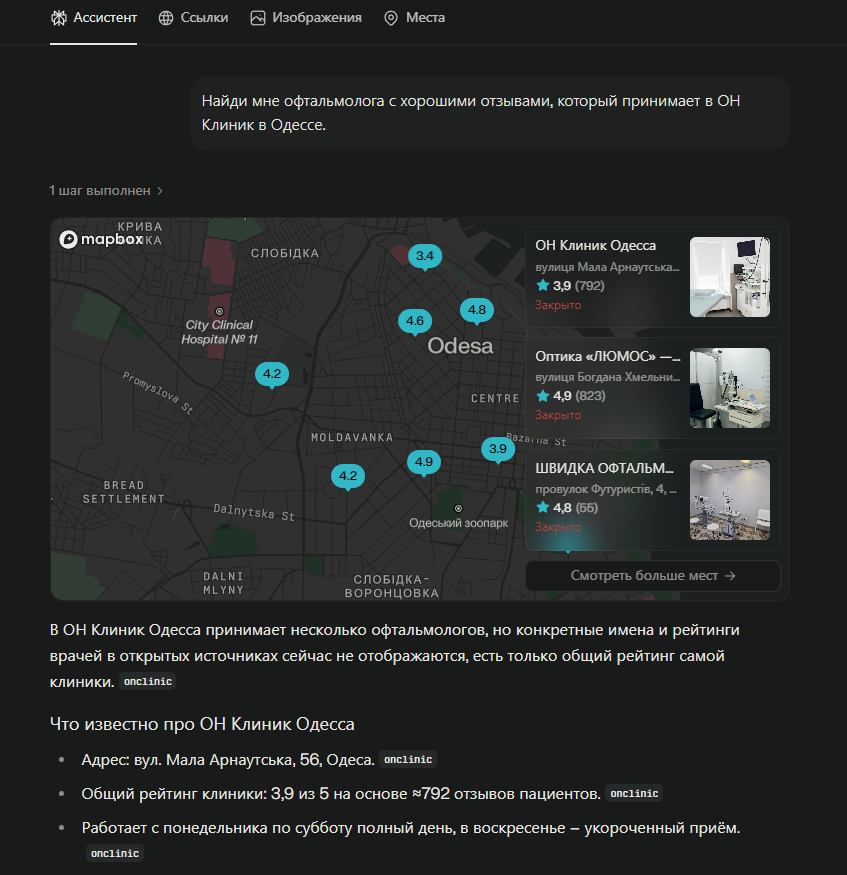This screenshot has width=847, height=875.
Task: Select the 4.9 rating marker near the zoo
Action: click(423, 462)
